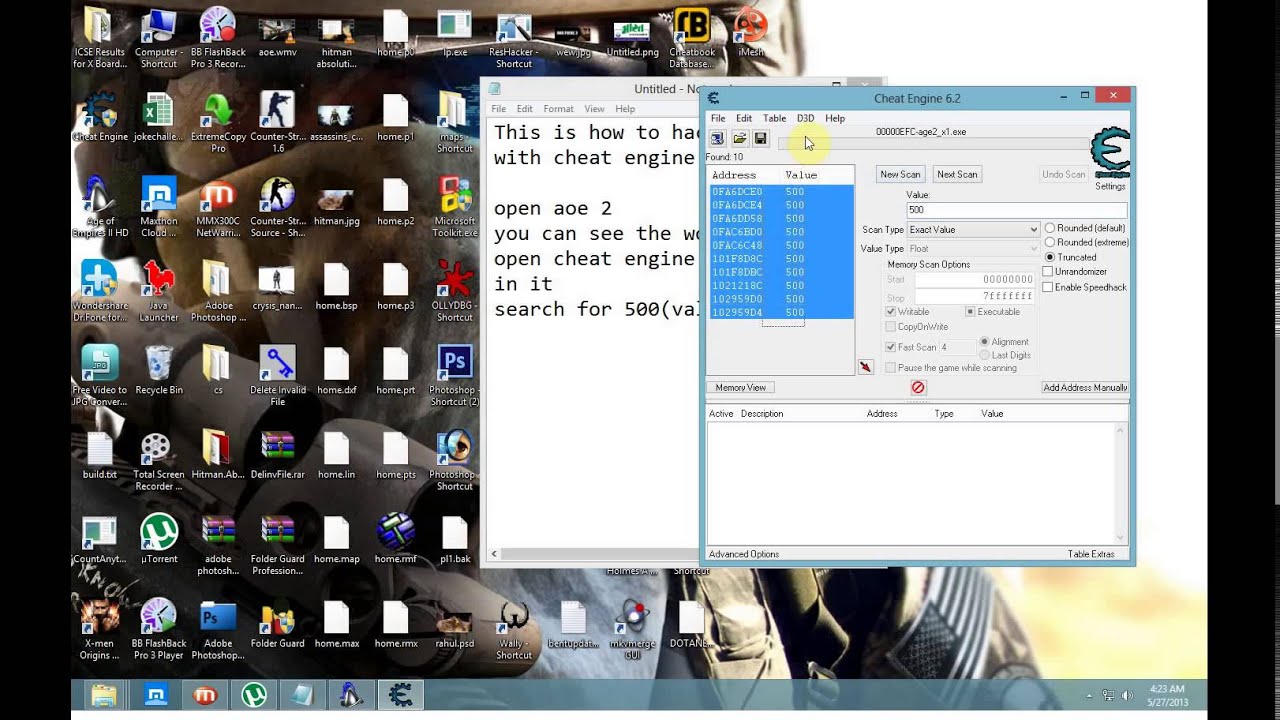Click the Maxthon taskbar icon
Viewport: 1280px width, 720px height.
pyautogui.click(x=156, y=694)
